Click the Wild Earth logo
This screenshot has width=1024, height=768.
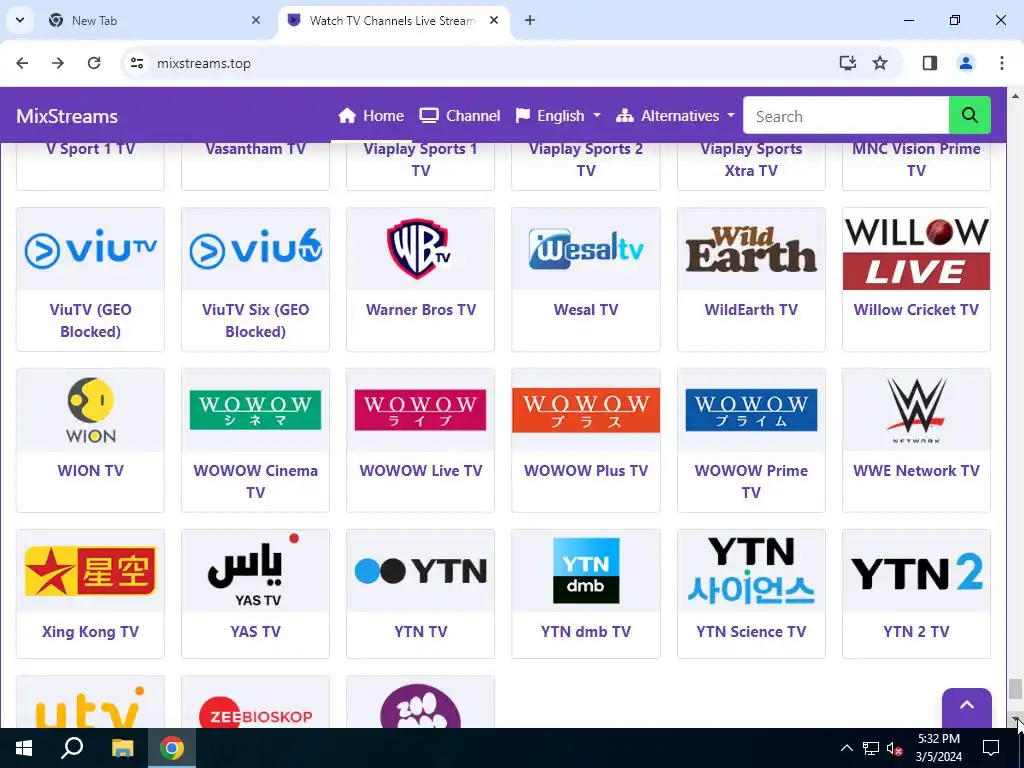[x=751, y=249]
